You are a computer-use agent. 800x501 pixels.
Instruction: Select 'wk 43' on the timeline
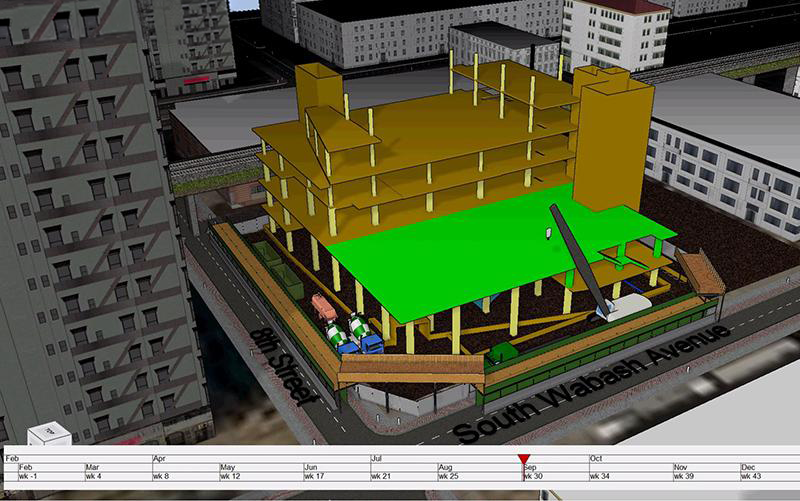point(751,477)
